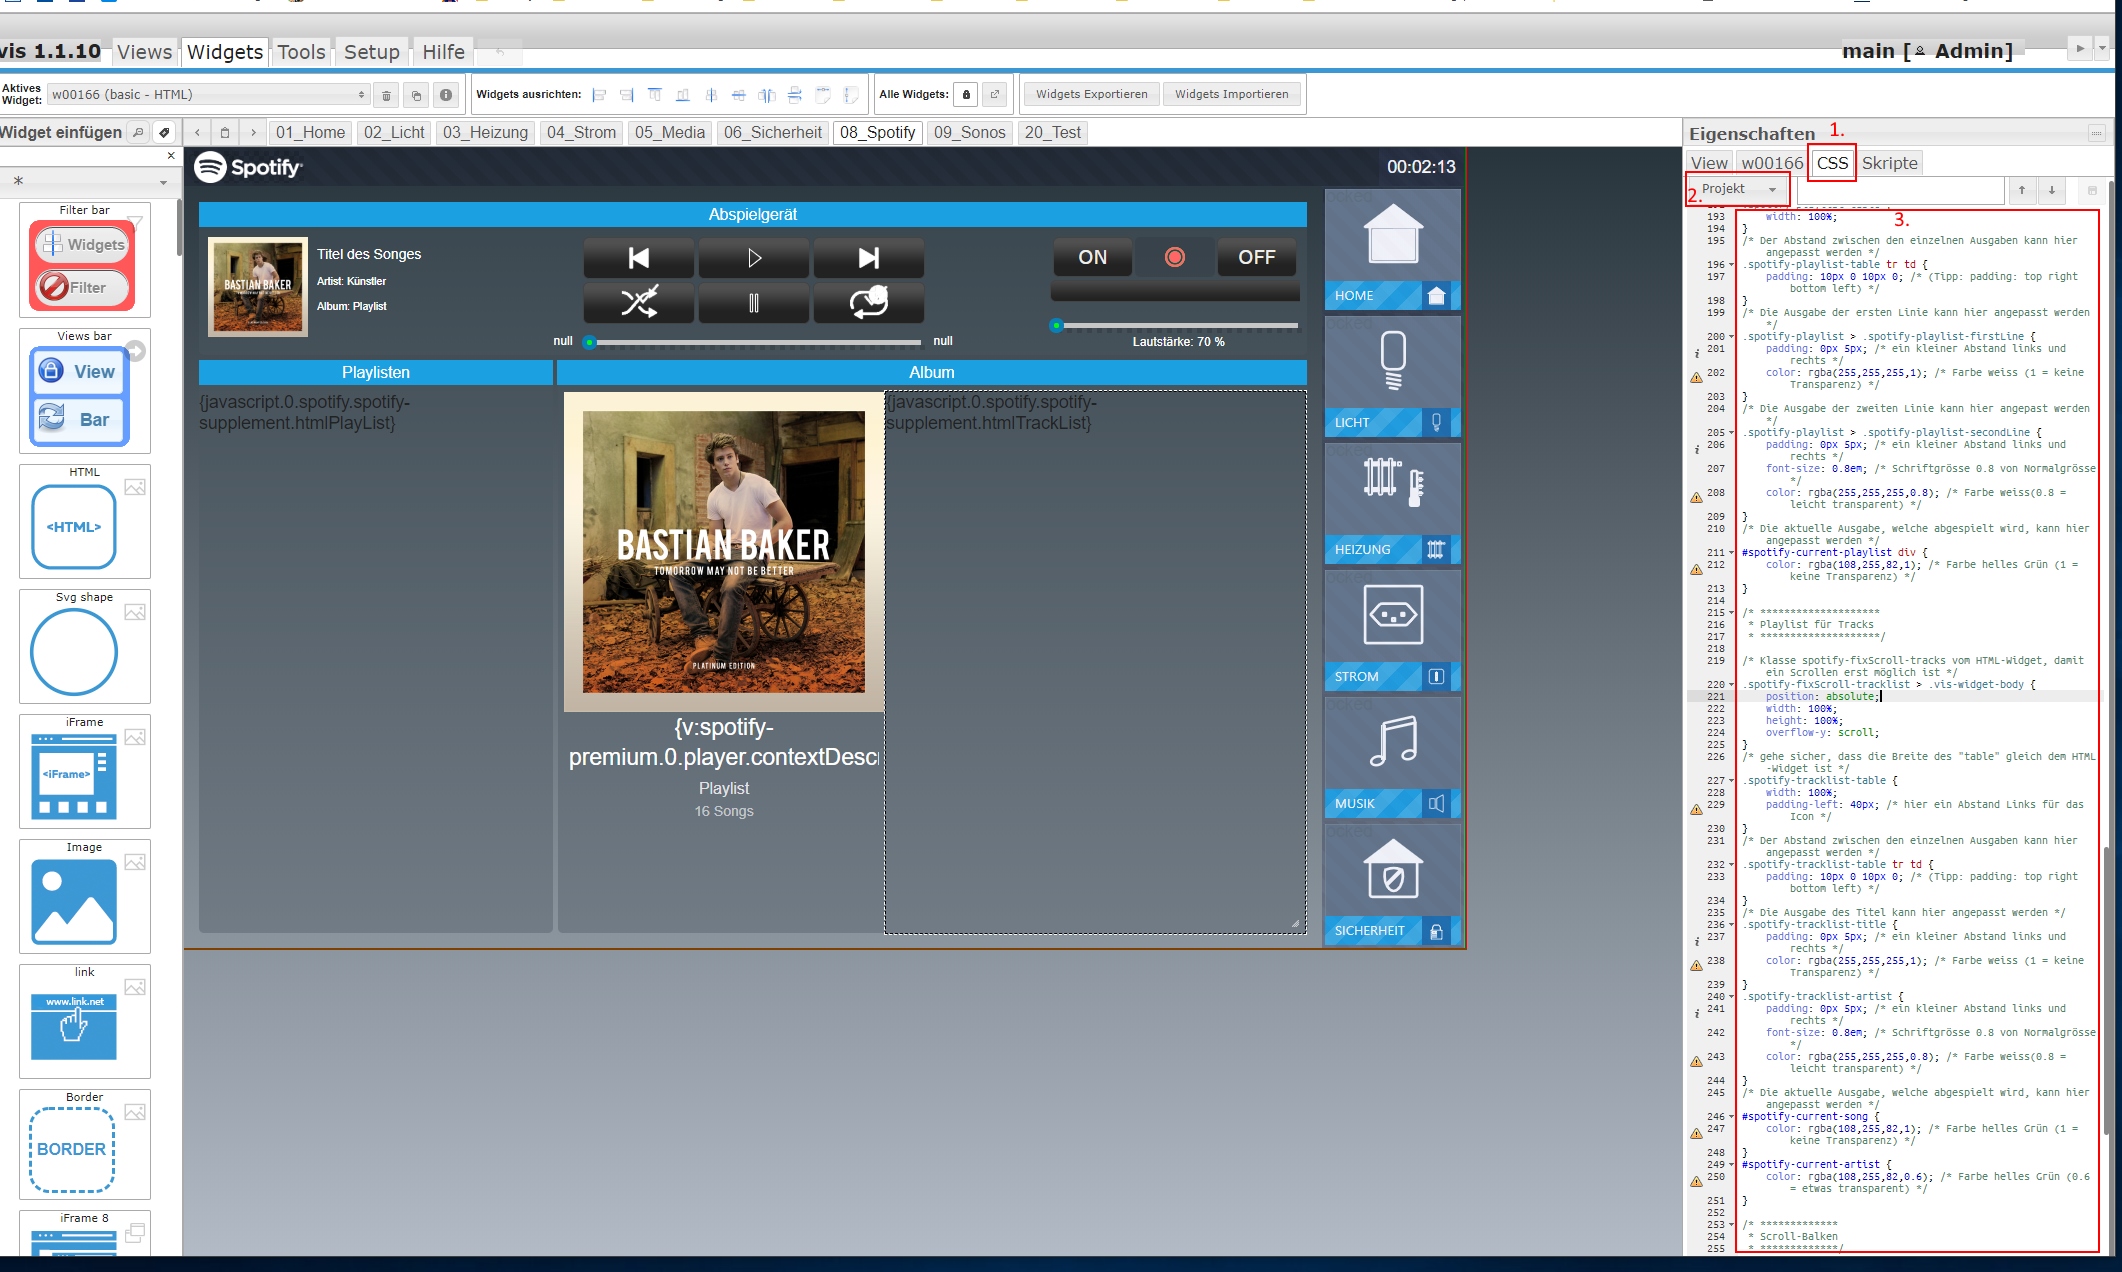This screenshot has height=1272, width=2122.
Task: Open the Aktives Widget dropdown
Action: point(209,95)
